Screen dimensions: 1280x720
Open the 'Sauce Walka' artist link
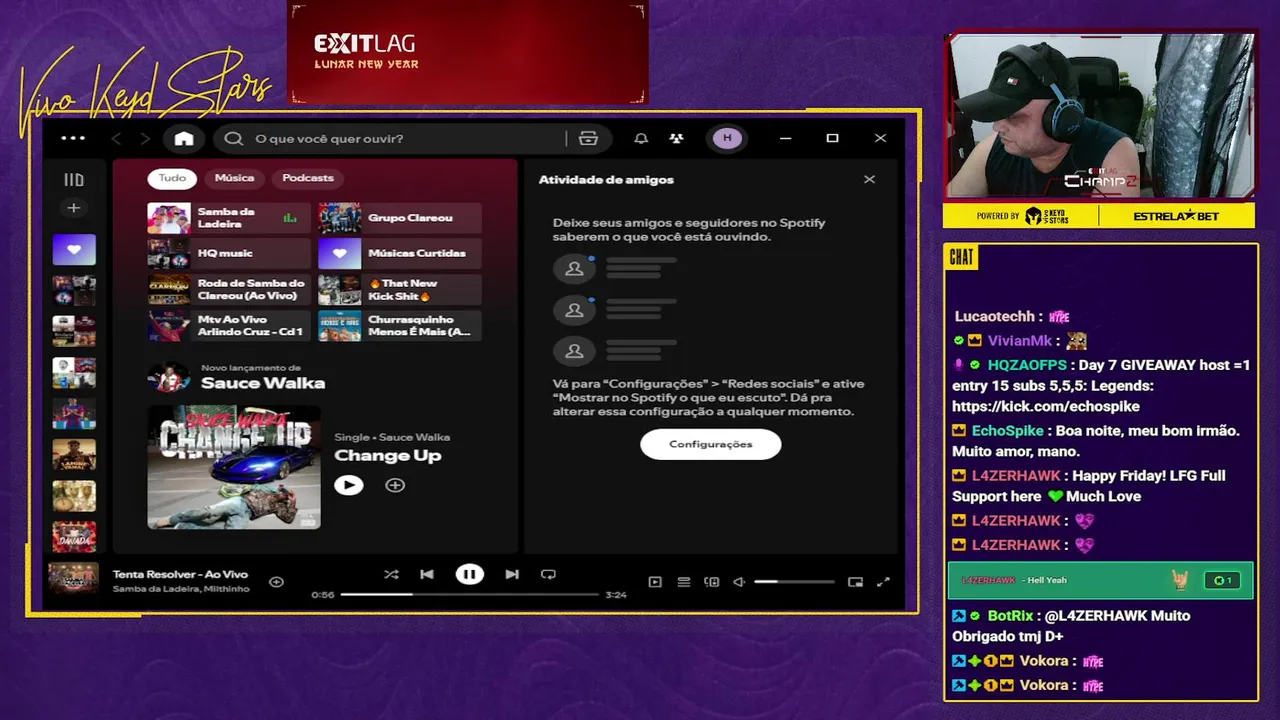point(263,383)
